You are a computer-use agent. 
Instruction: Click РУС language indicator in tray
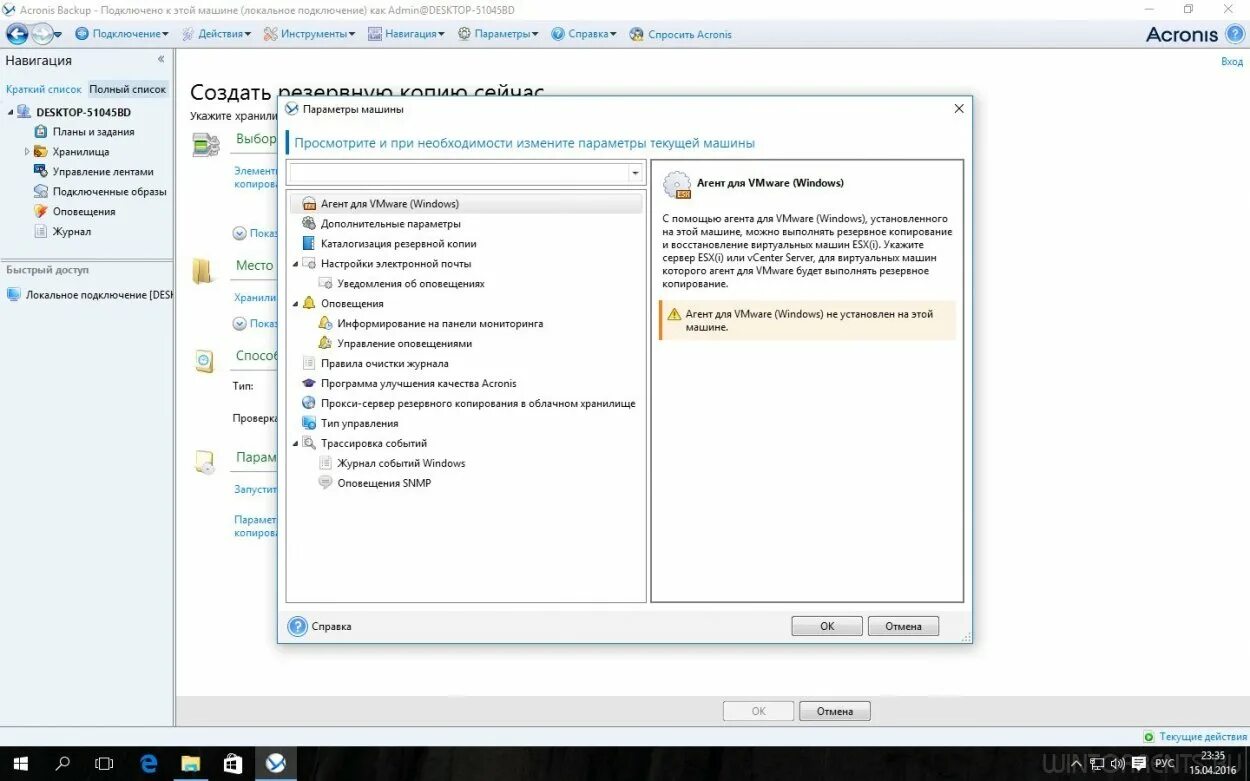tap(1164, 764)
